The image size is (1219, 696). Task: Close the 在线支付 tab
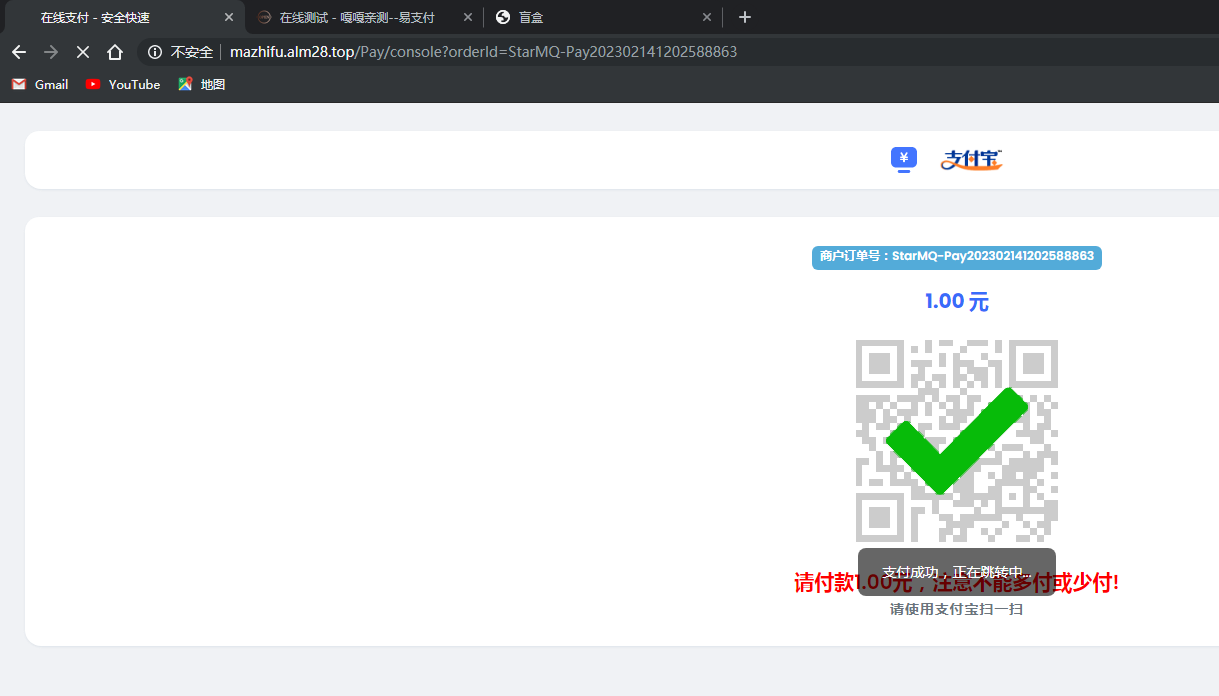229,17
